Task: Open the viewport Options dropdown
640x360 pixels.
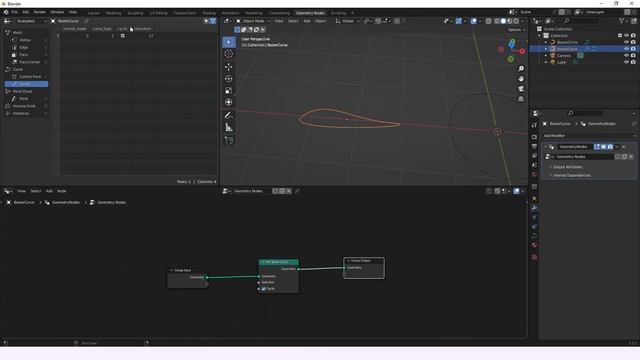Action: (x=516, y=30)
